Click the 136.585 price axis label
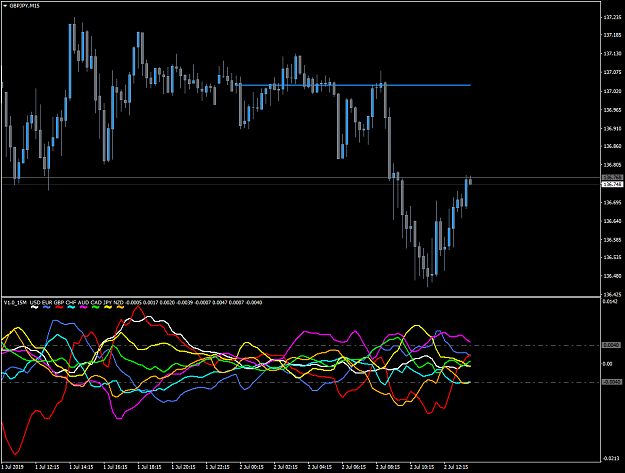 coord(613,240)
